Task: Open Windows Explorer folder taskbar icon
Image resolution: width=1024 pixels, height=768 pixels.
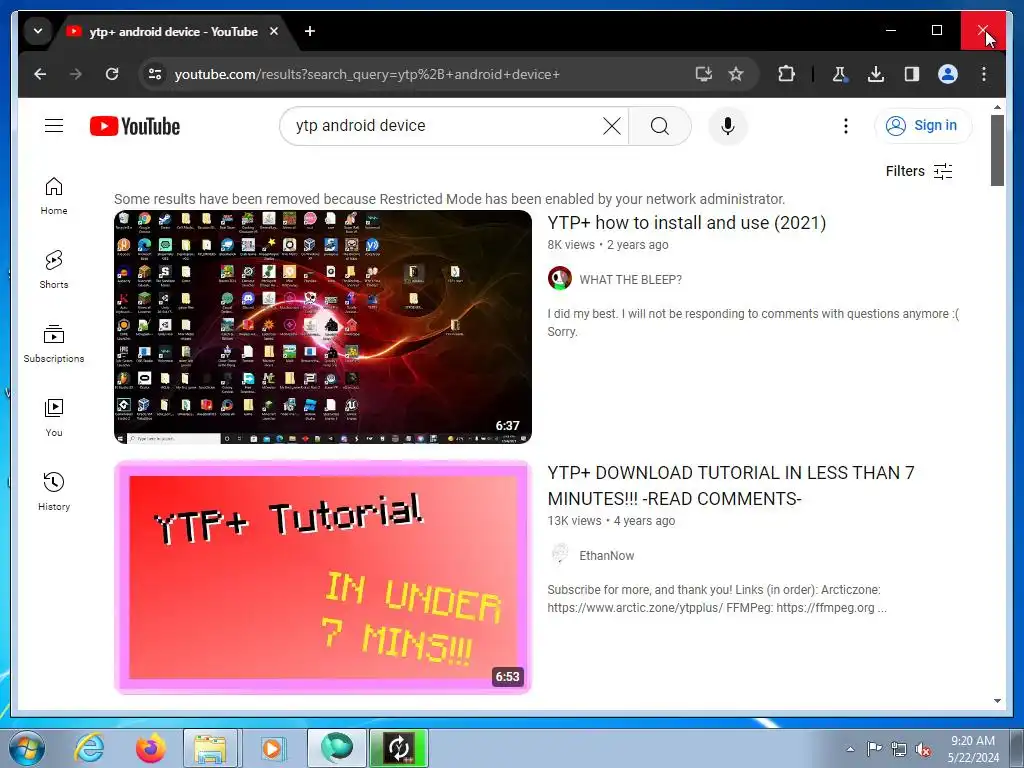Action: click(x=210, y=748)
